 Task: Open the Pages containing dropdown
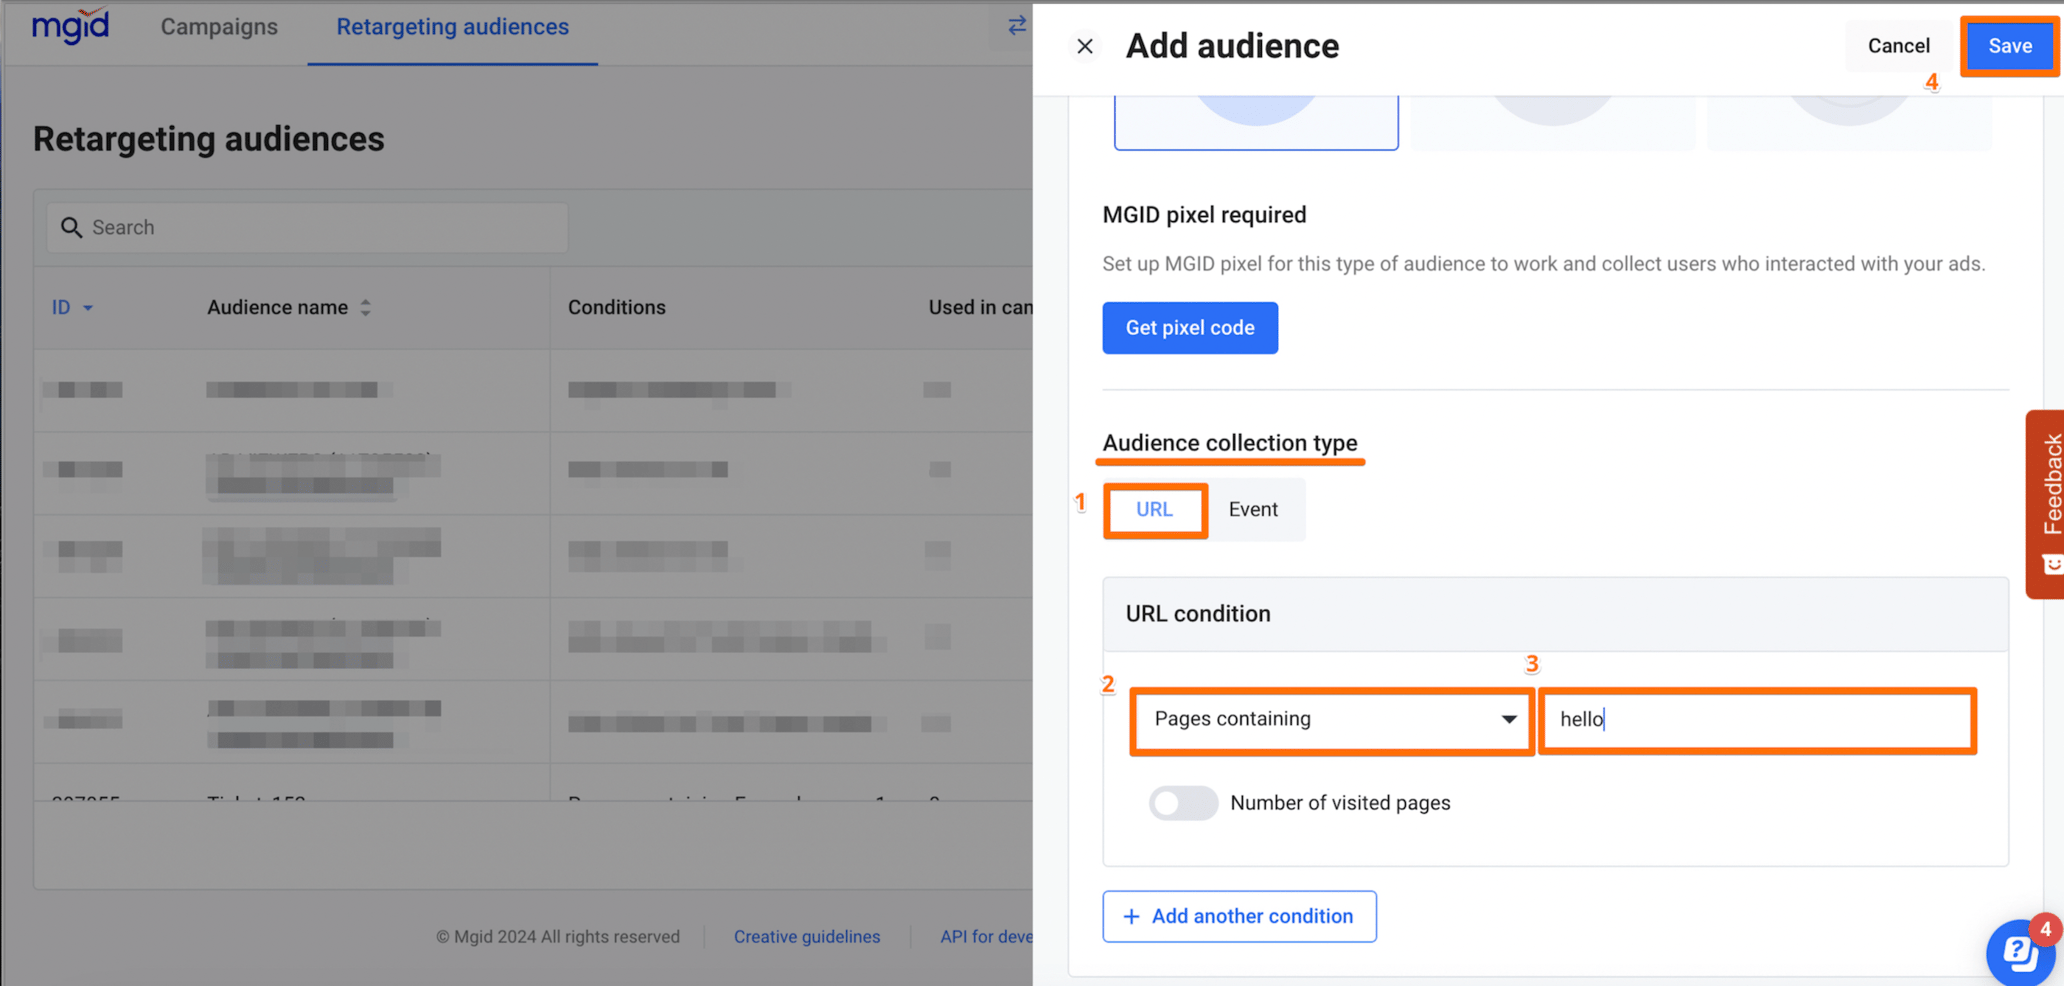tap(1330, 719)
